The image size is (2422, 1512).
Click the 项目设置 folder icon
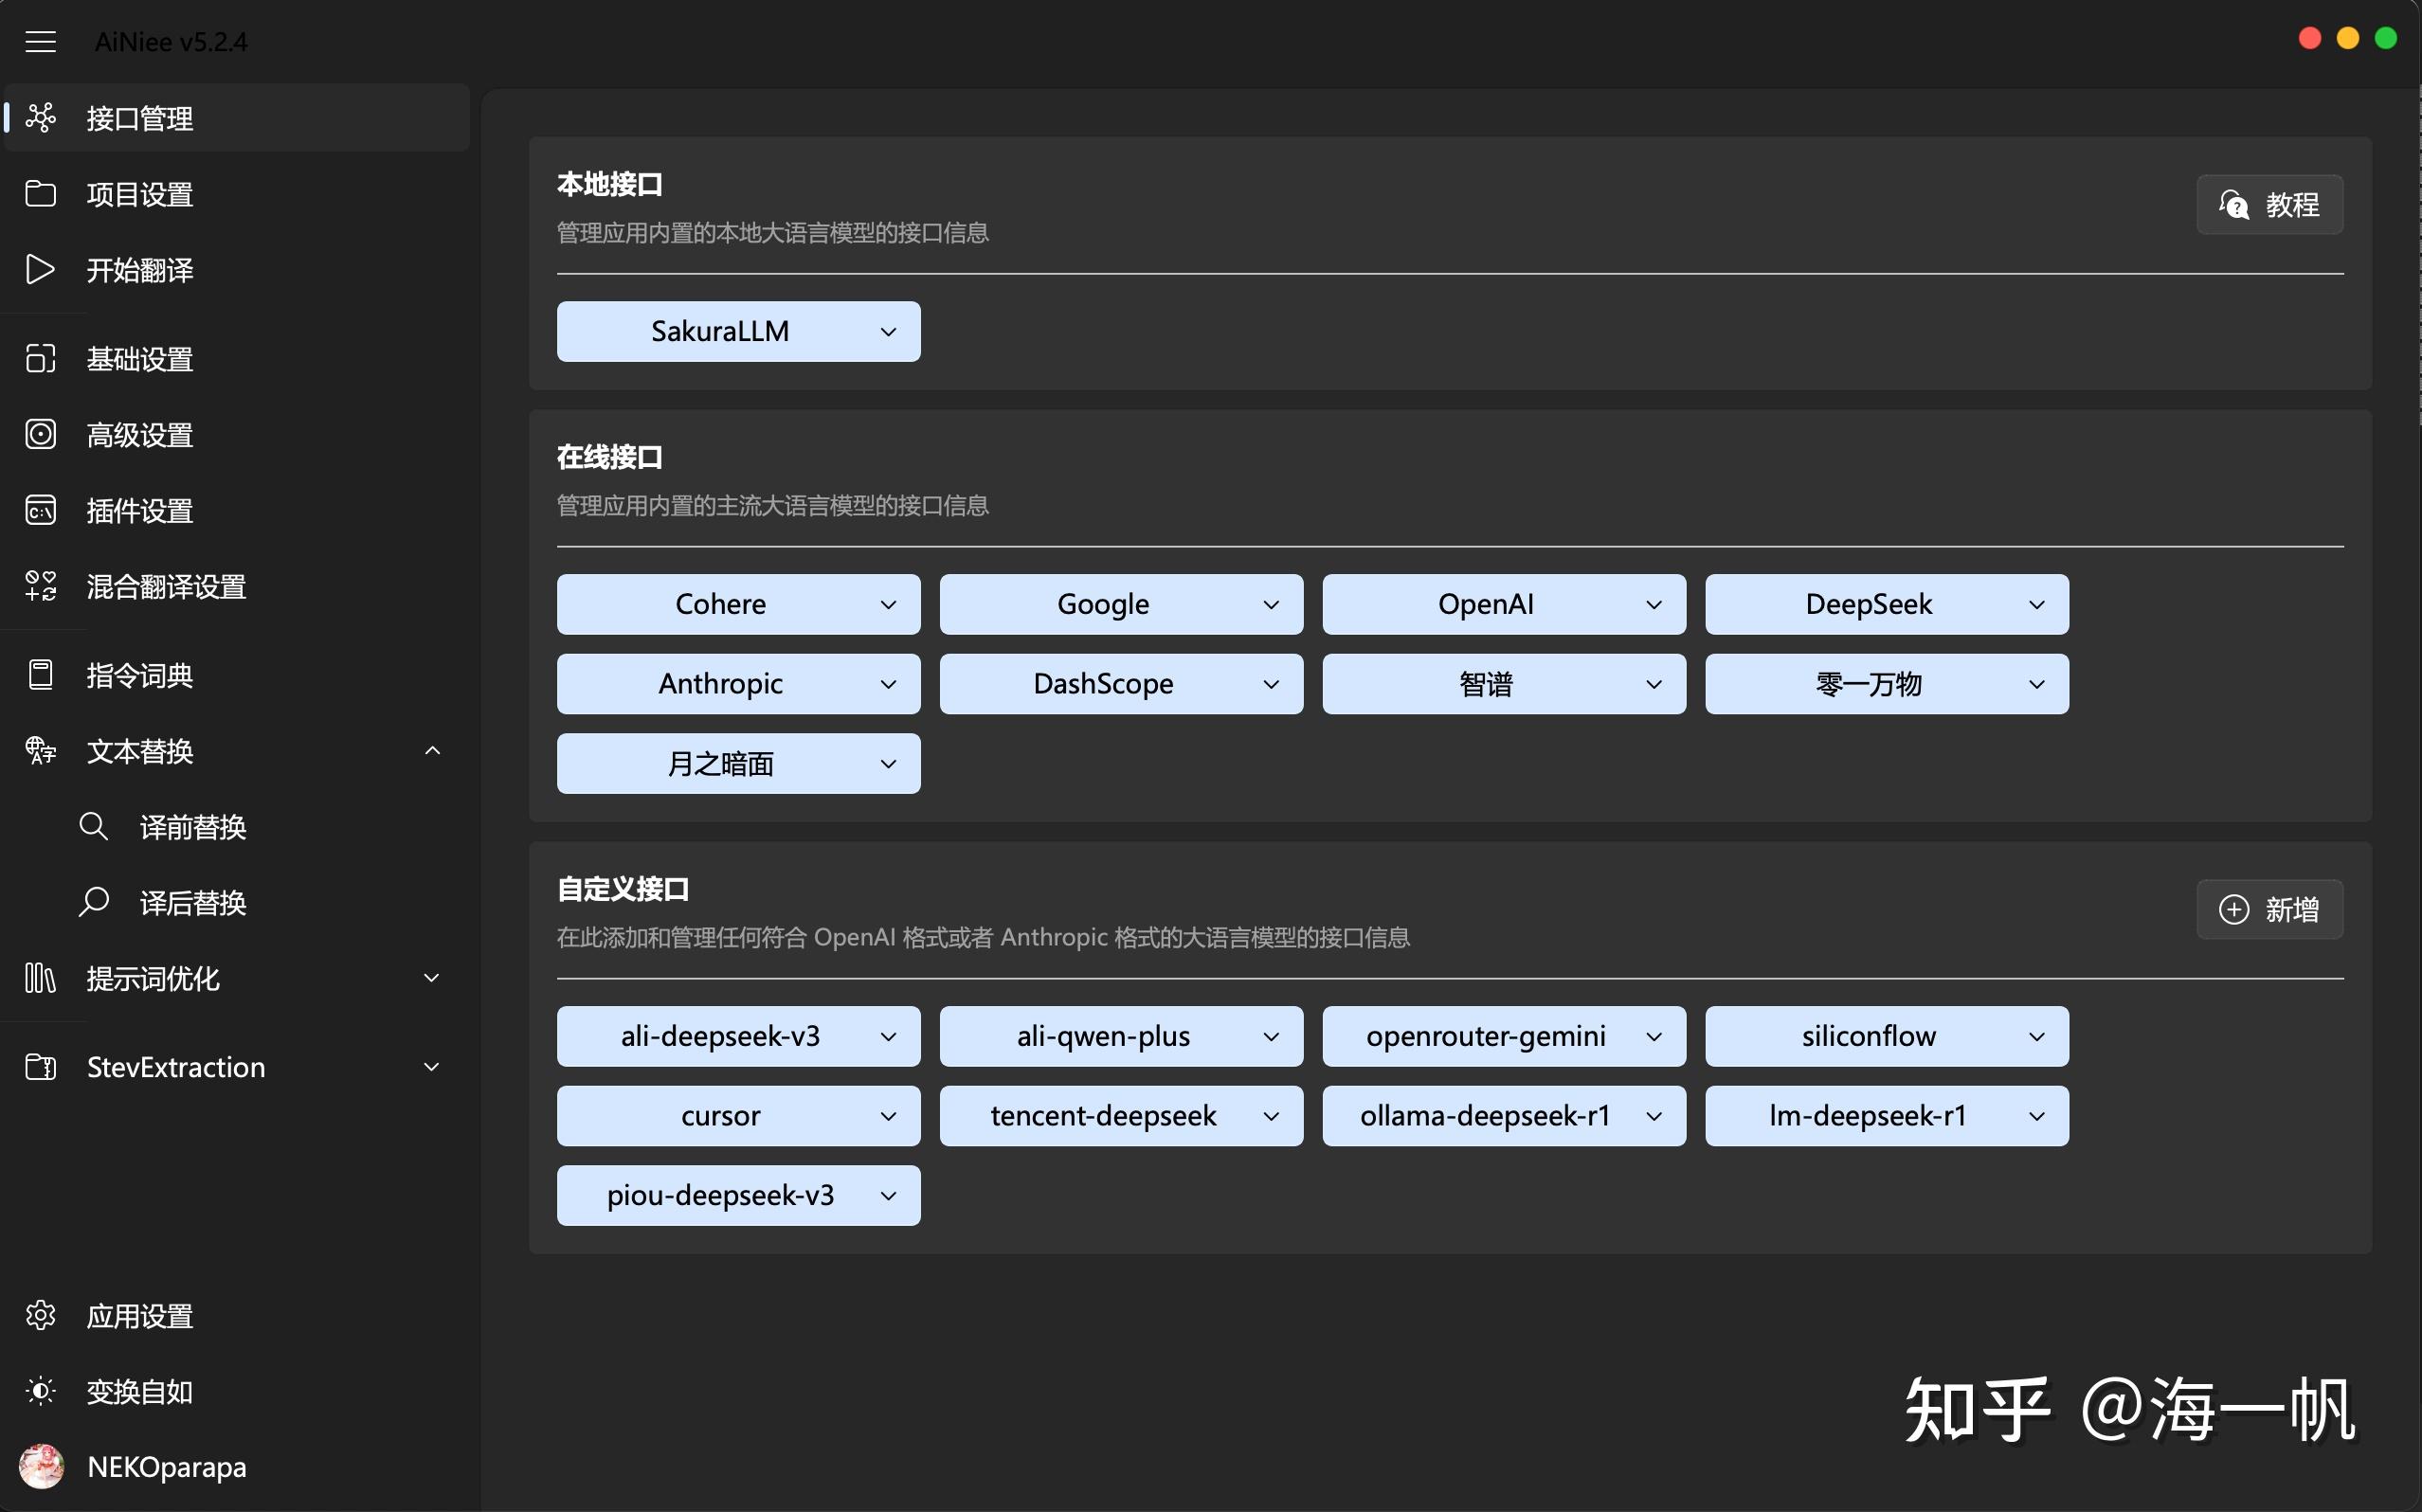[x=40, y=194]
